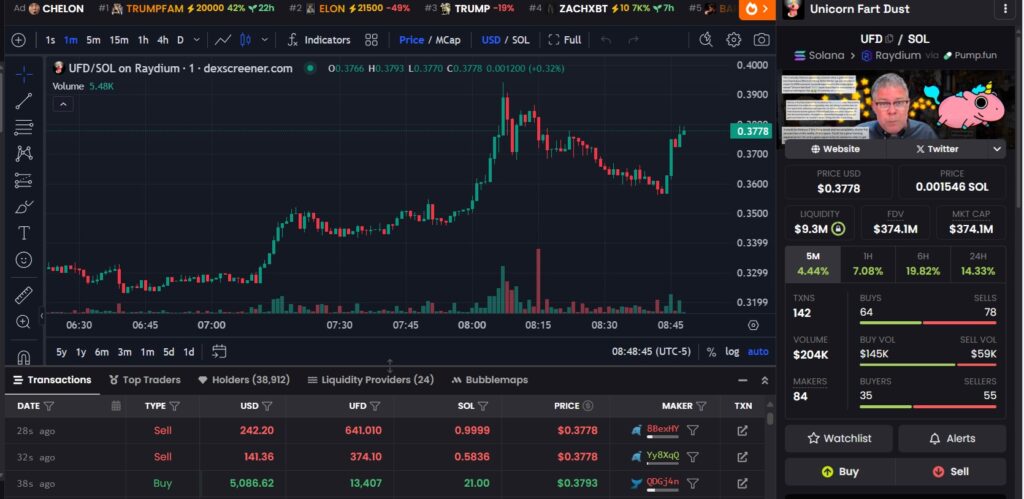Viewport: 1024px width, 499px height.
Task: Collapse the Volume indicator legend
Action: click(63, 104)
